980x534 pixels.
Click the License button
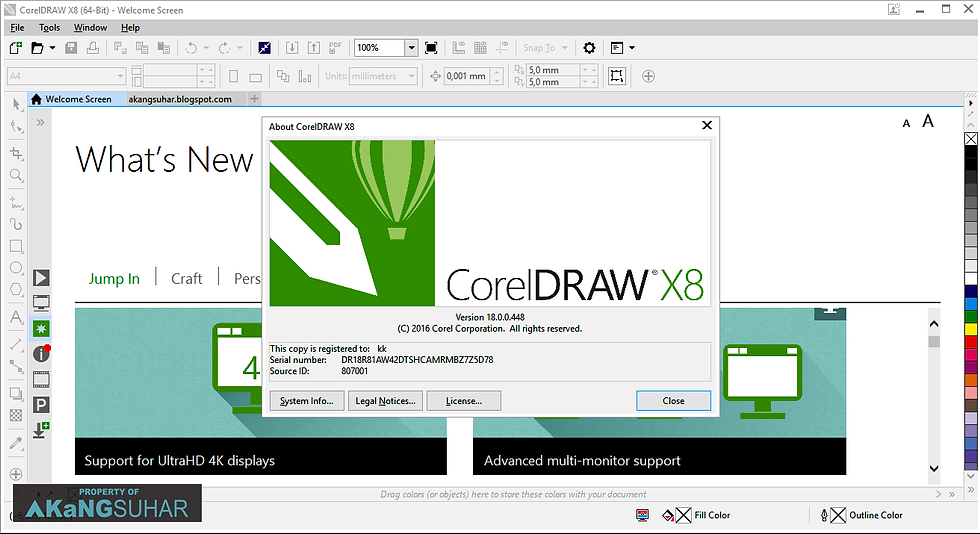point(464,401)
